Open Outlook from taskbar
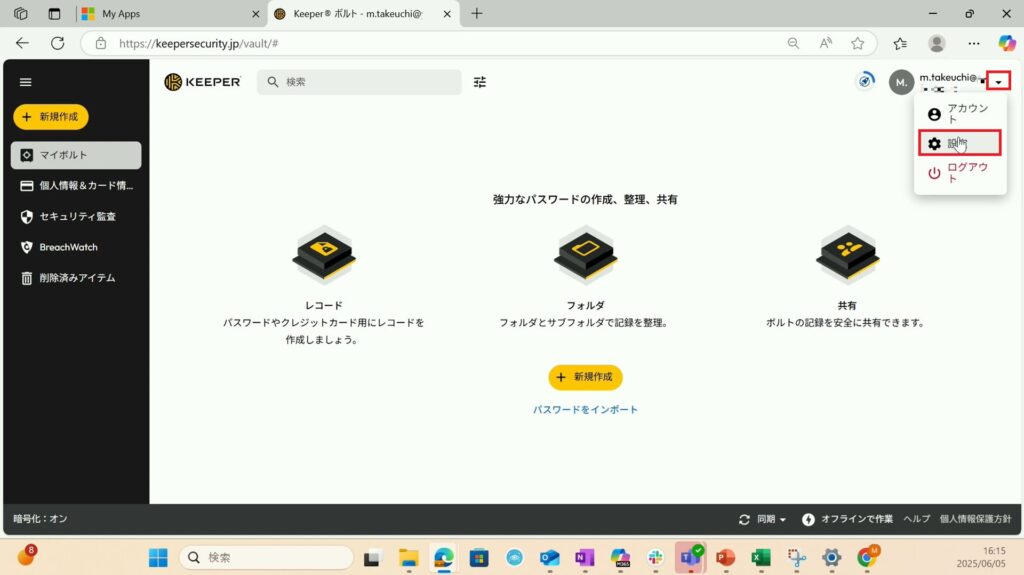This screenshot has width=1024, height=575. pyautogui.click(x=549, y=557)
